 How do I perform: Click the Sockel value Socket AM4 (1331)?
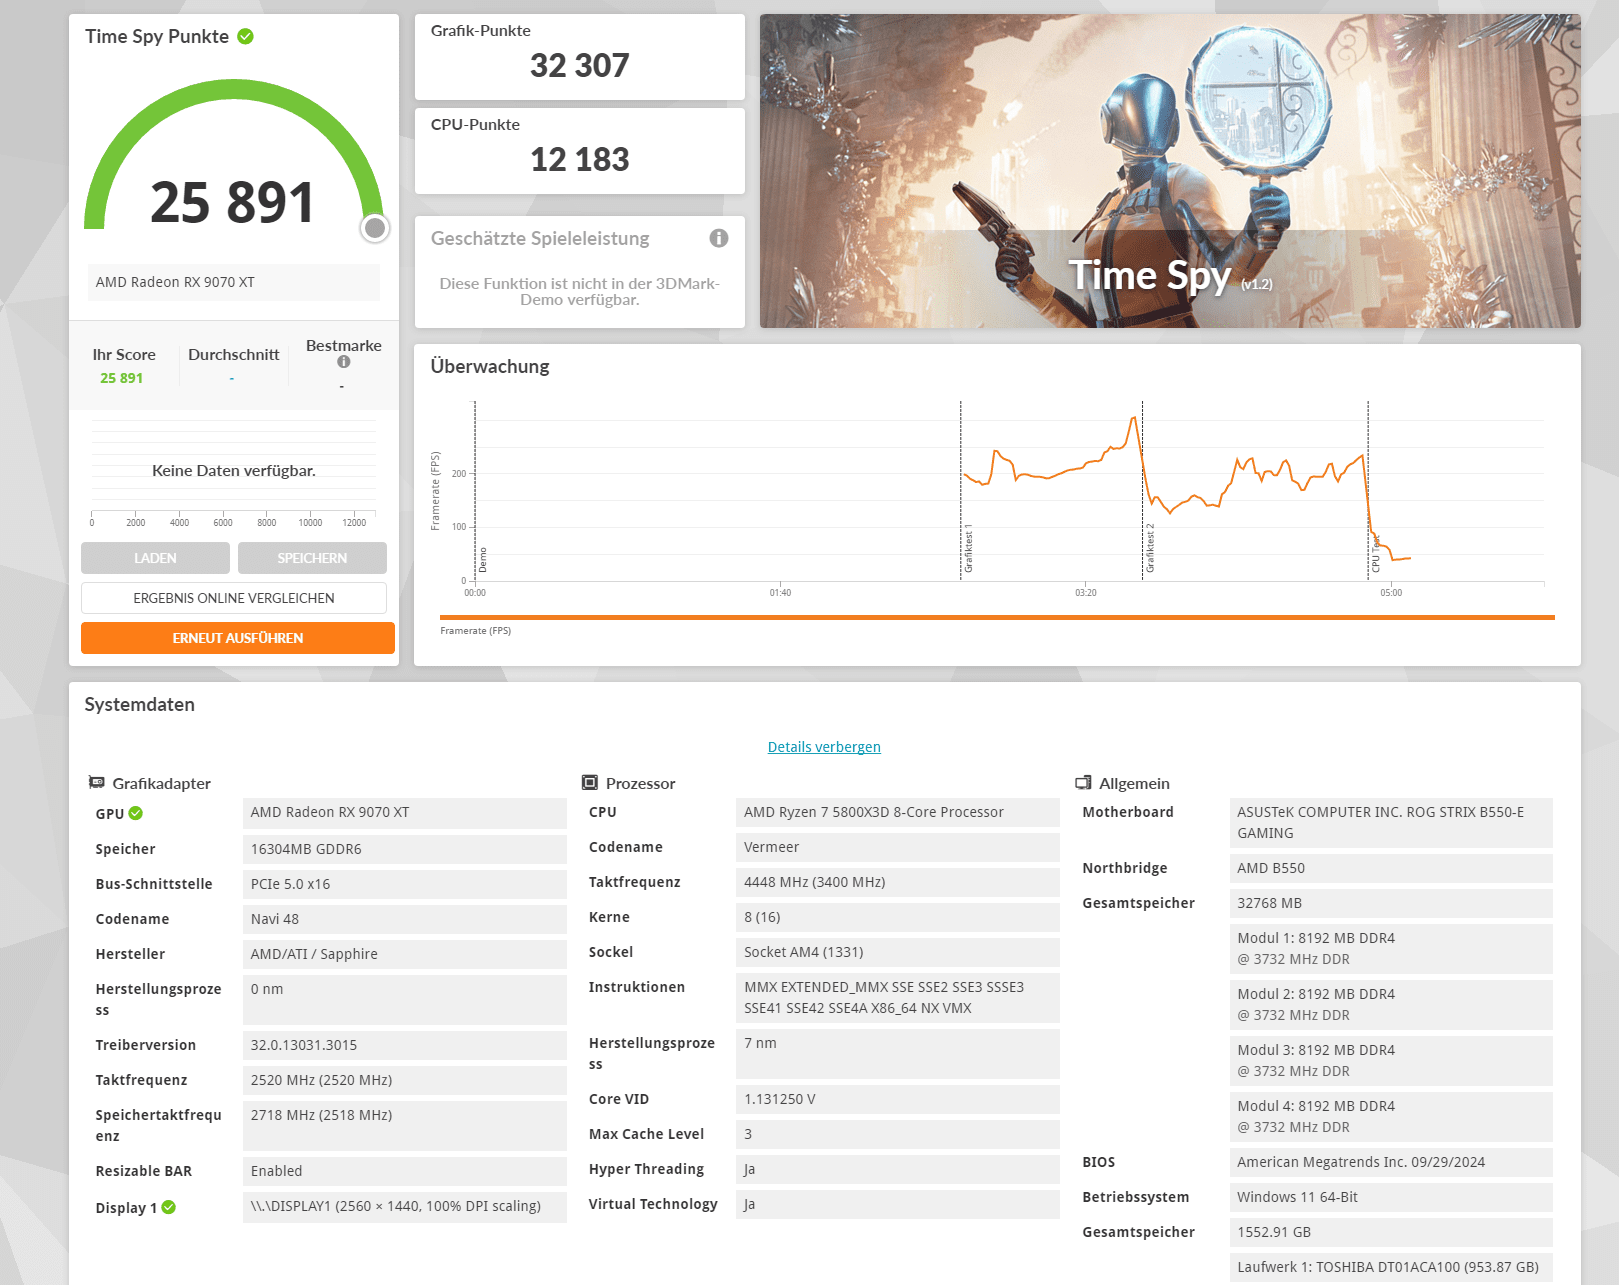[x=898, y=952]
